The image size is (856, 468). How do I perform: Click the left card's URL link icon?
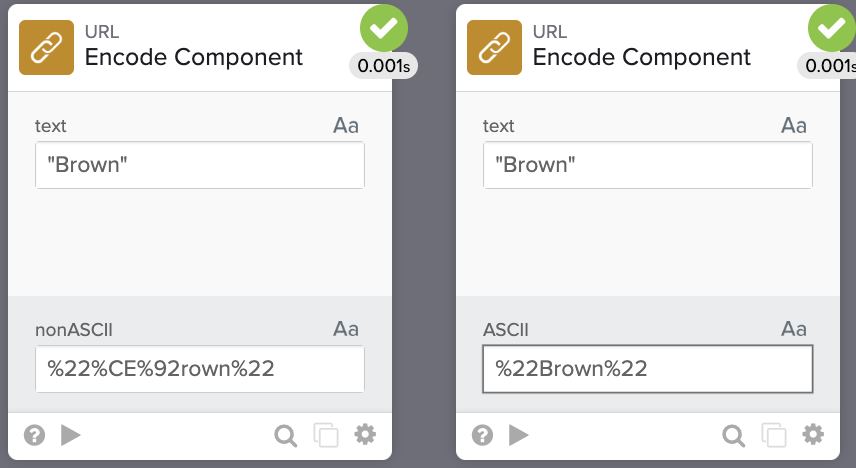46,47
